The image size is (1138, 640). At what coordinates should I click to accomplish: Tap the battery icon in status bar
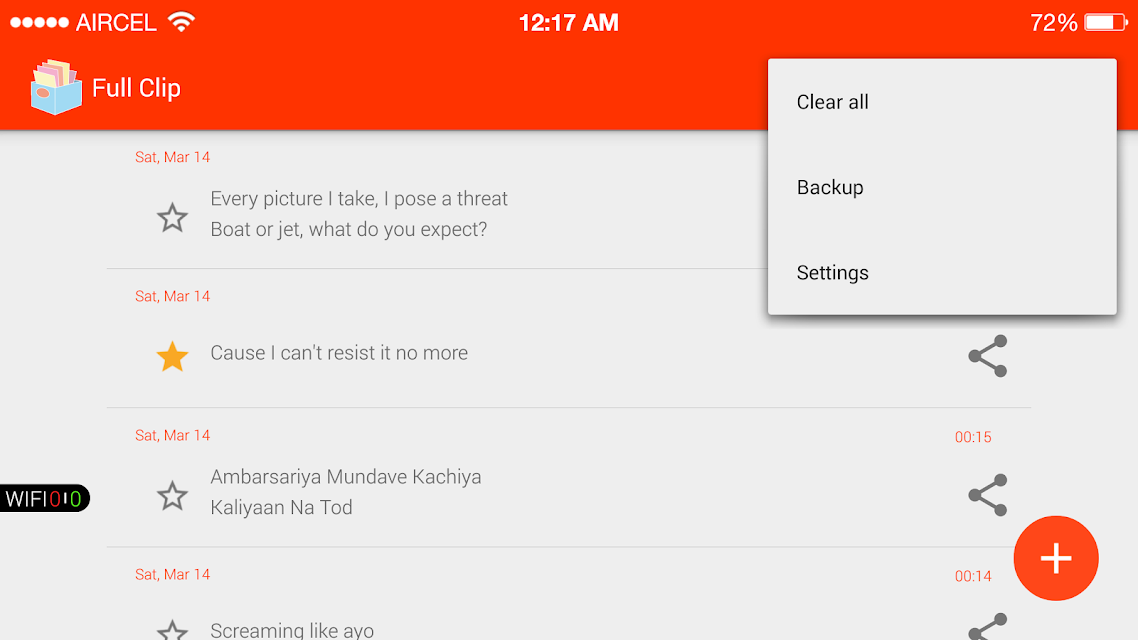point(1106,22)
